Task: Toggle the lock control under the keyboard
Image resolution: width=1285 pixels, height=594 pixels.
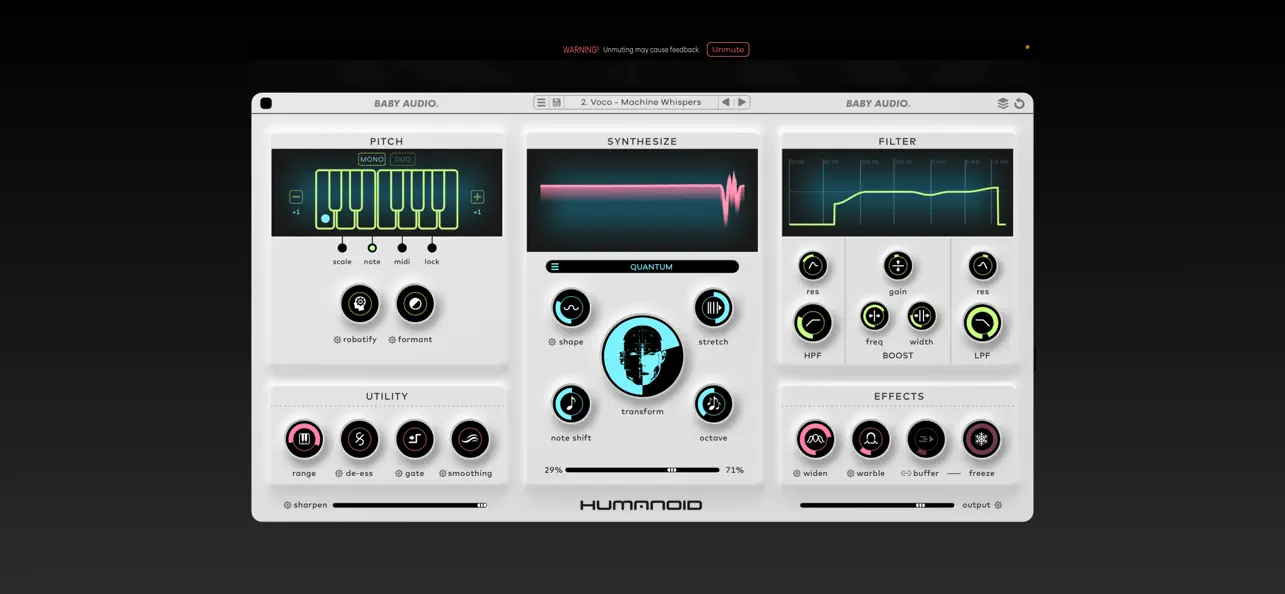Action: (431, 248)
